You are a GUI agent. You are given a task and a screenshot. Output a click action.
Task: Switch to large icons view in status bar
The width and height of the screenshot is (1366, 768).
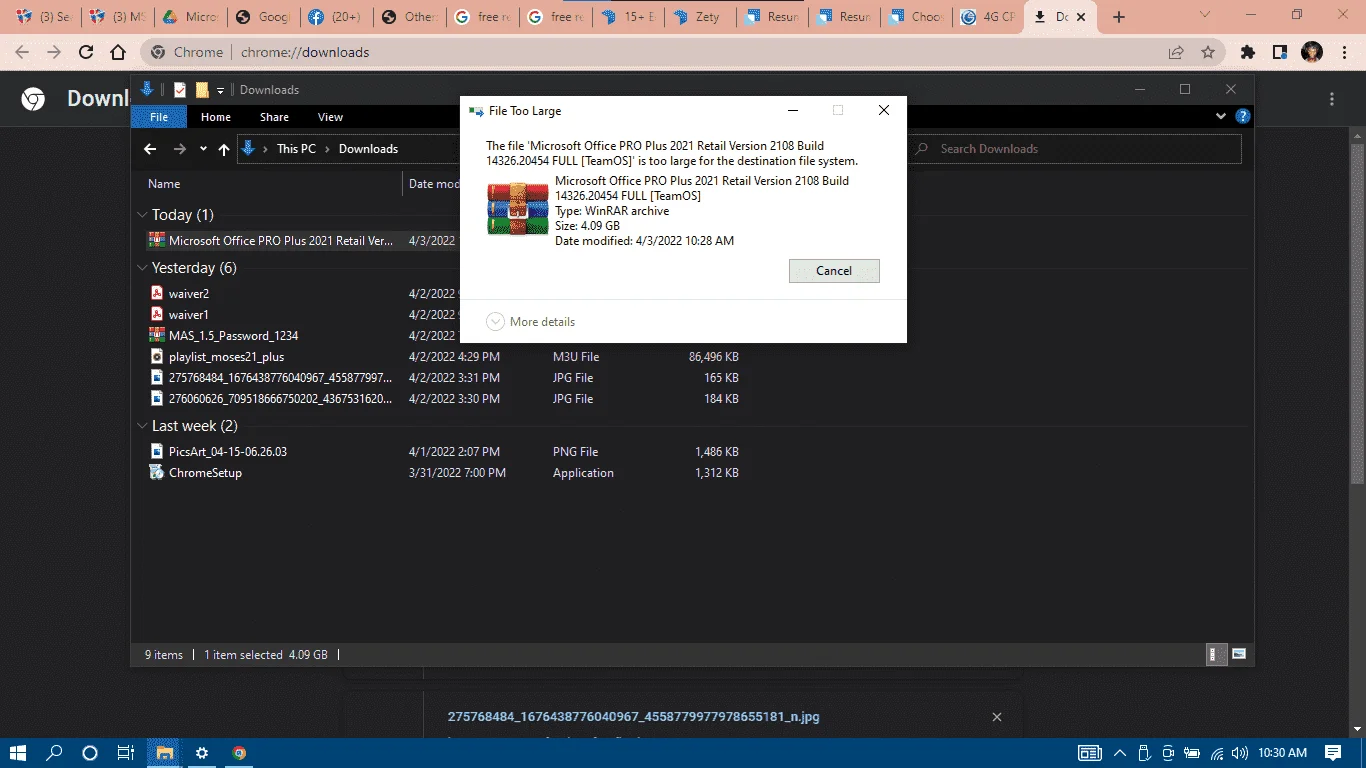(1239, 655)
